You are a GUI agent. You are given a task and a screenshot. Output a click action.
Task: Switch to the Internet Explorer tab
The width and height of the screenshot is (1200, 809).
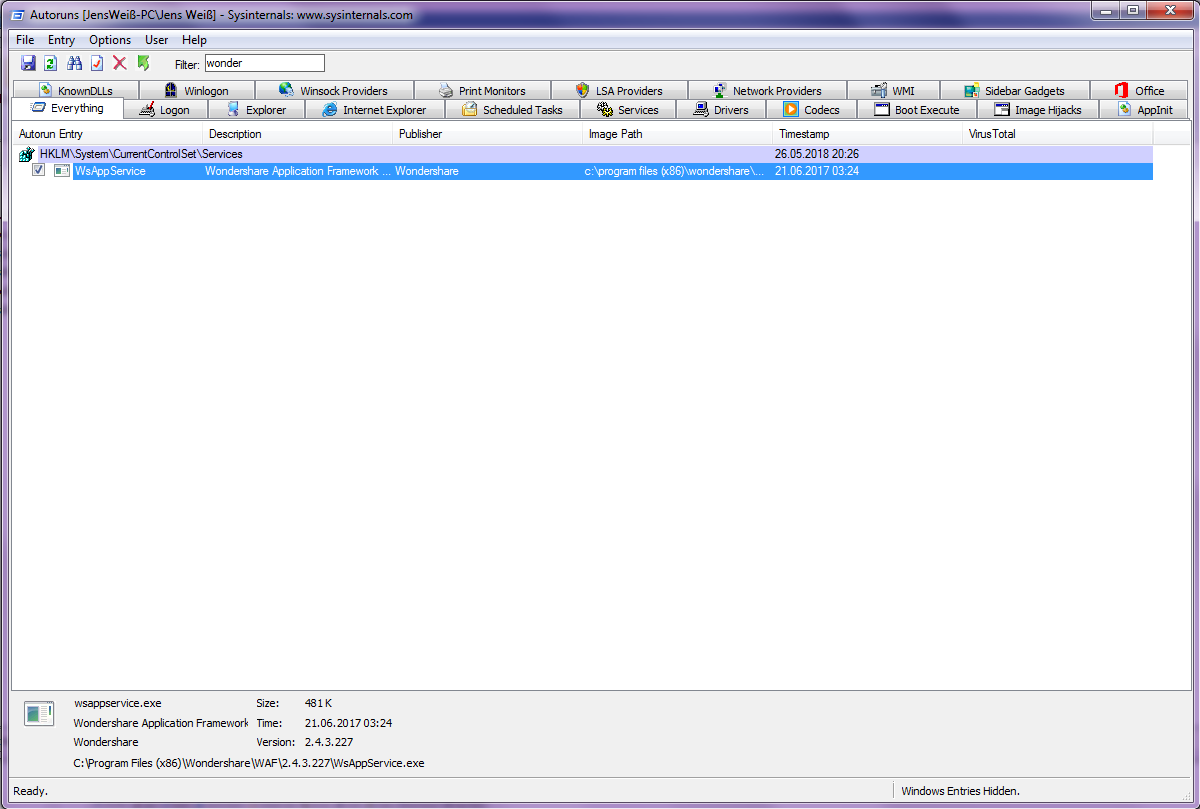click(374, 110)
